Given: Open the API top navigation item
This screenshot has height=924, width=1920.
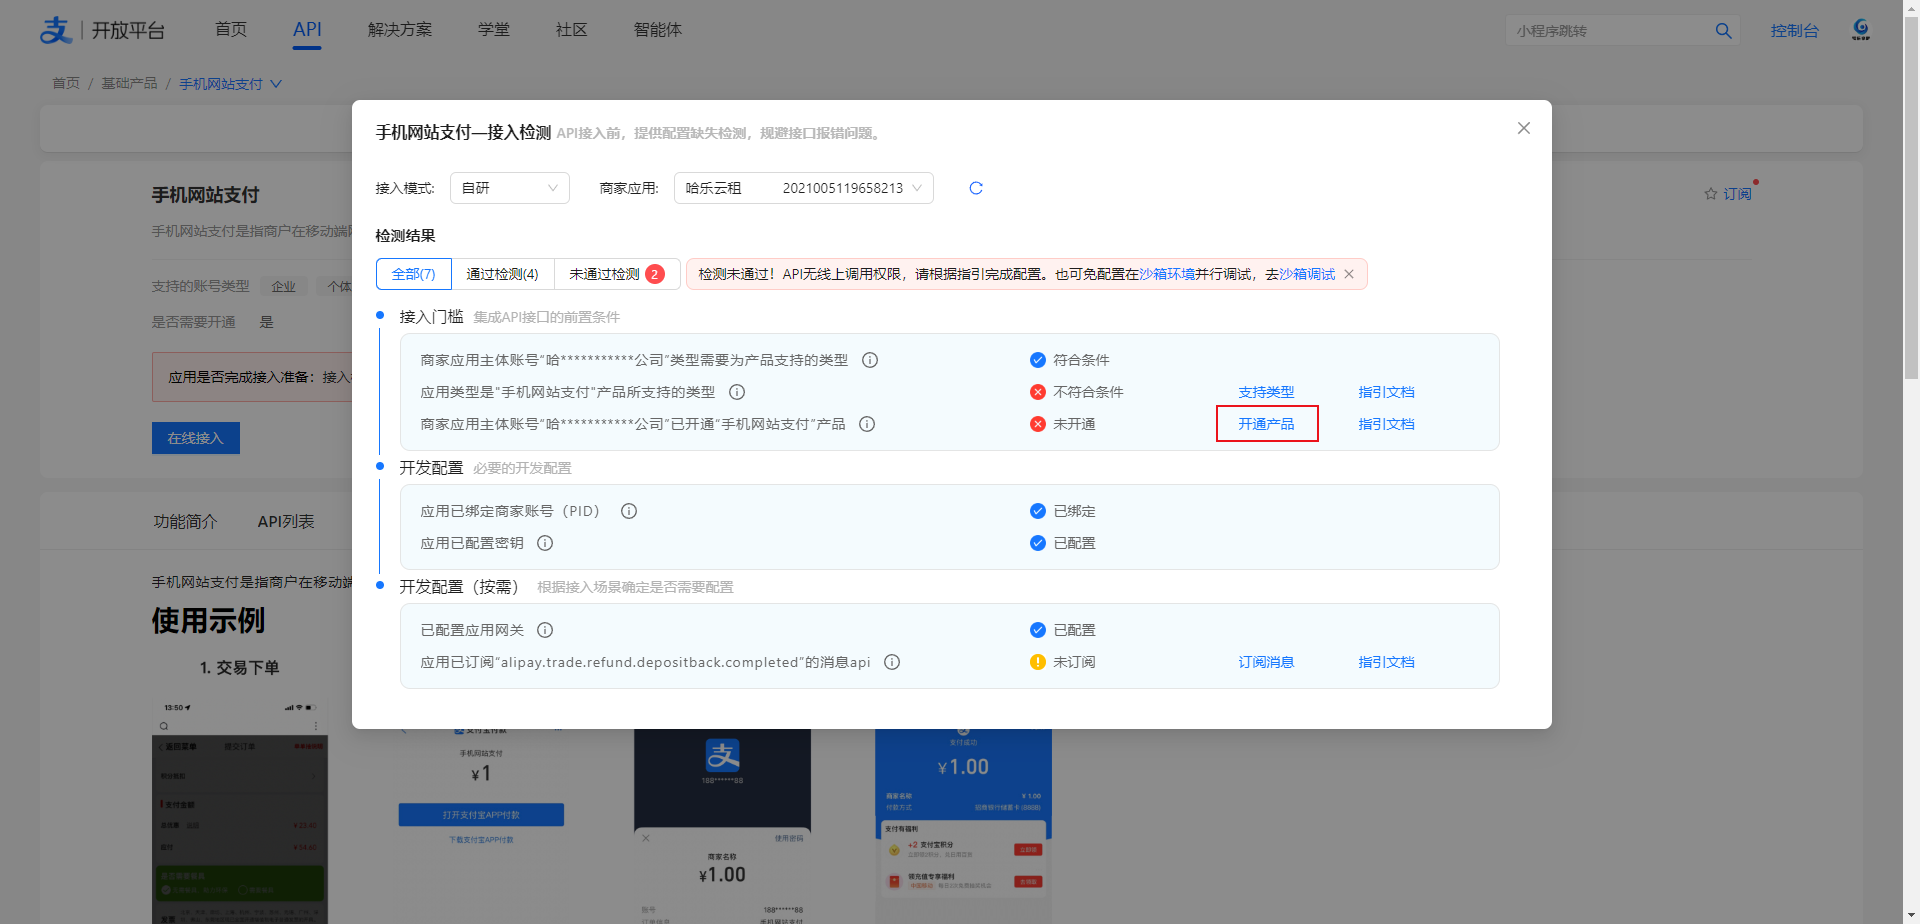Looking at the screenshot, I should tap(307, 30).
